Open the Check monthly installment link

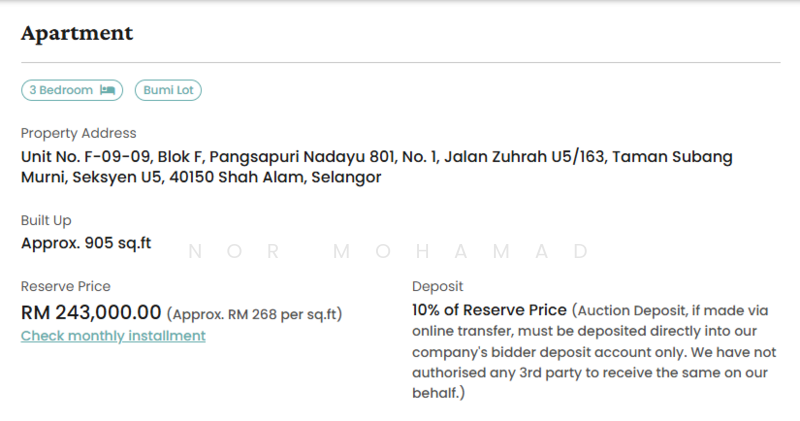click(x=113, y=336)
